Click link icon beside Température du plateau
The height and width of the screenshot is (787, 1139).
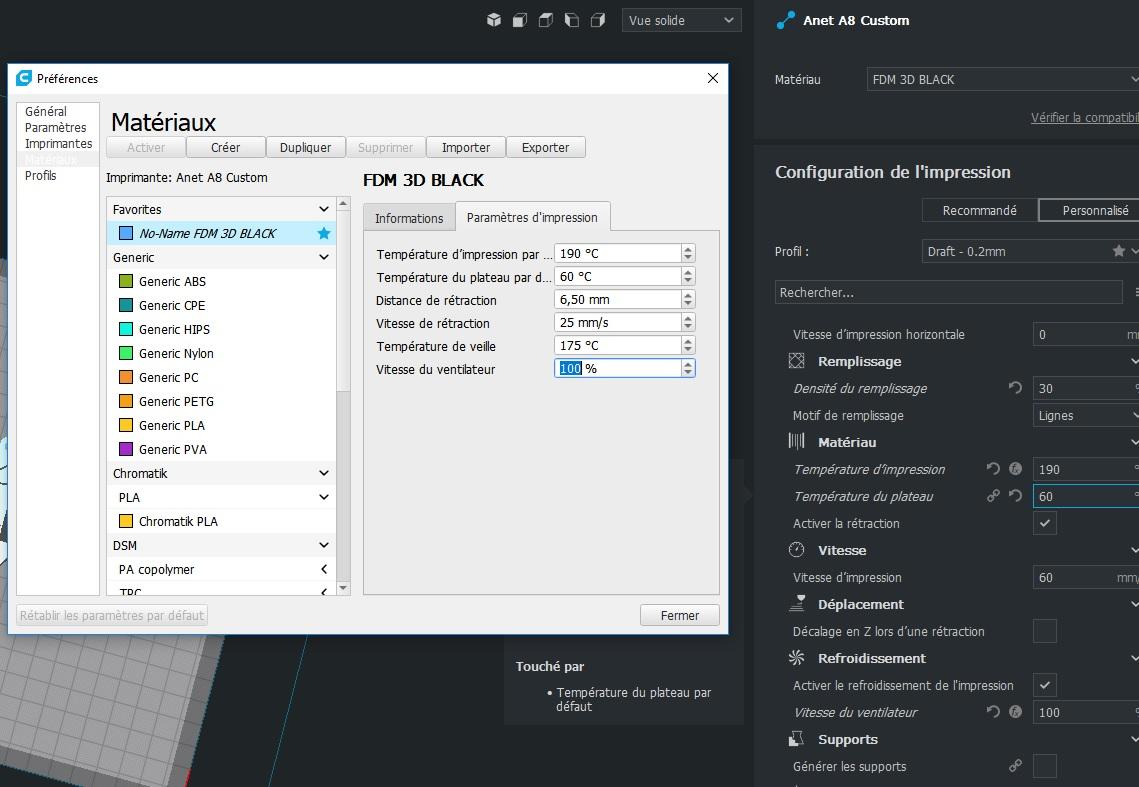pos(993,496)
